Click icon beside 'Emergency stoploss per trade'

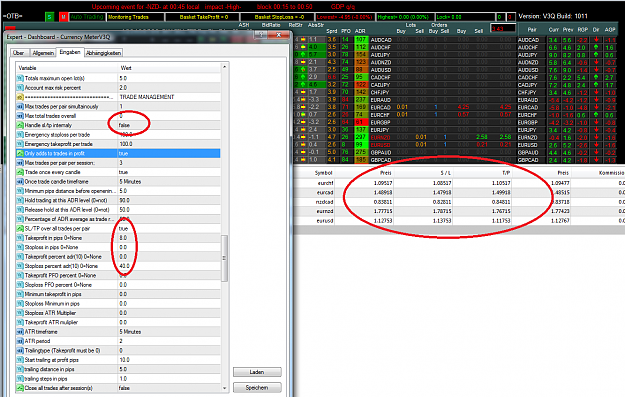tap(20, 135)
